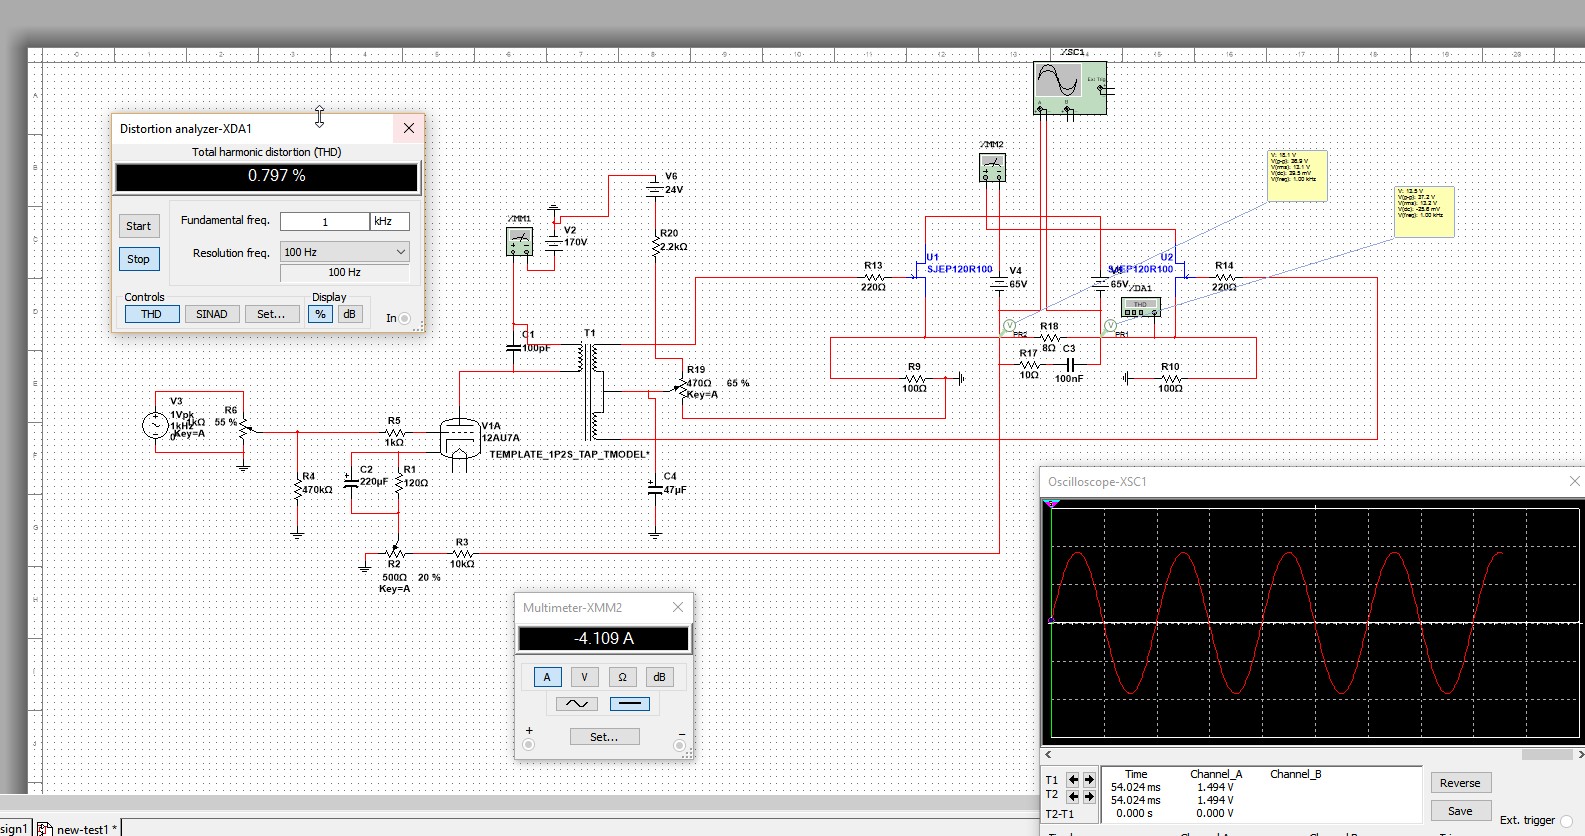The width and height of the screenshot is (1585, 836).
Task: Select the C2 220µF capacitor
Action: [351, 482]
